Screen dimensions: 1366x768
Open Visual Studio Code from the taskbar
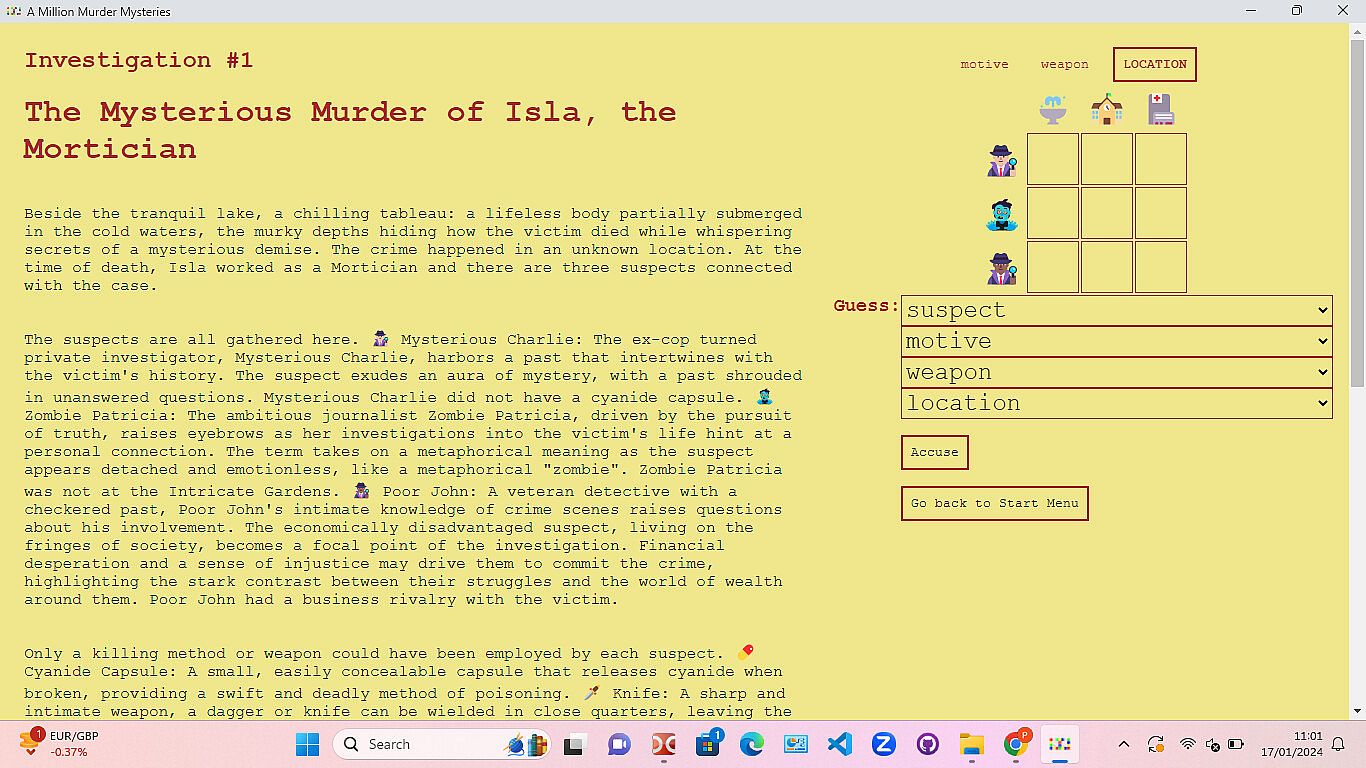coord(840,744)
